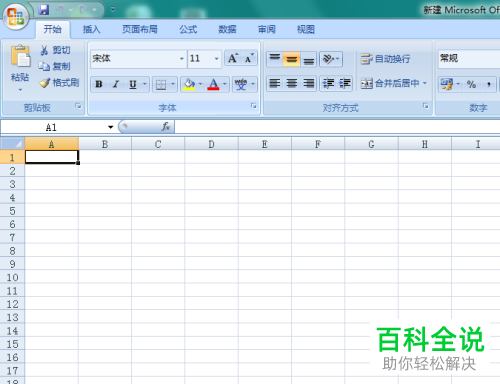Viewport: 500px width, 384px height.
Task: Set top vertical alignment
Action: point(275,59)
